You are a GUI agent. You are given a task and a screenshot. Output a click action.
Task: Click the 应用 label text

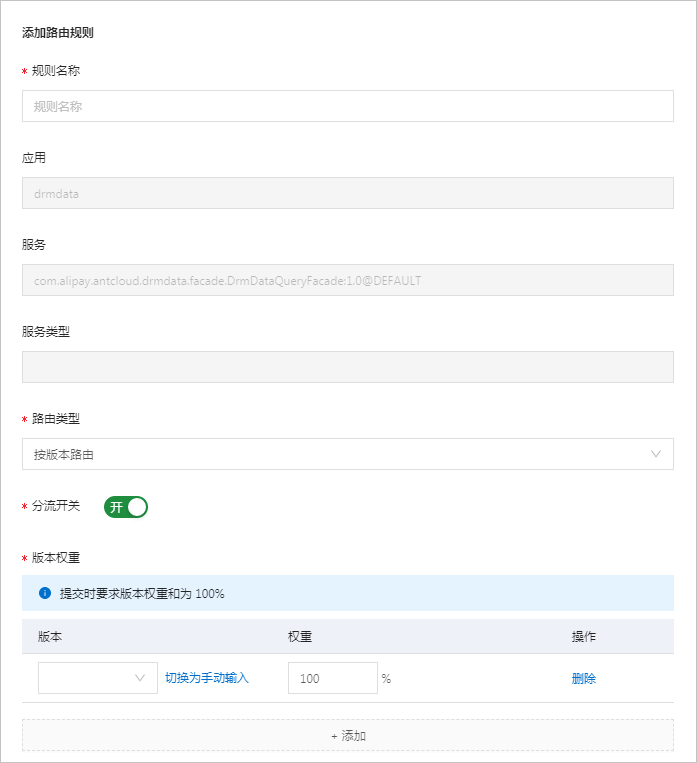34,158
